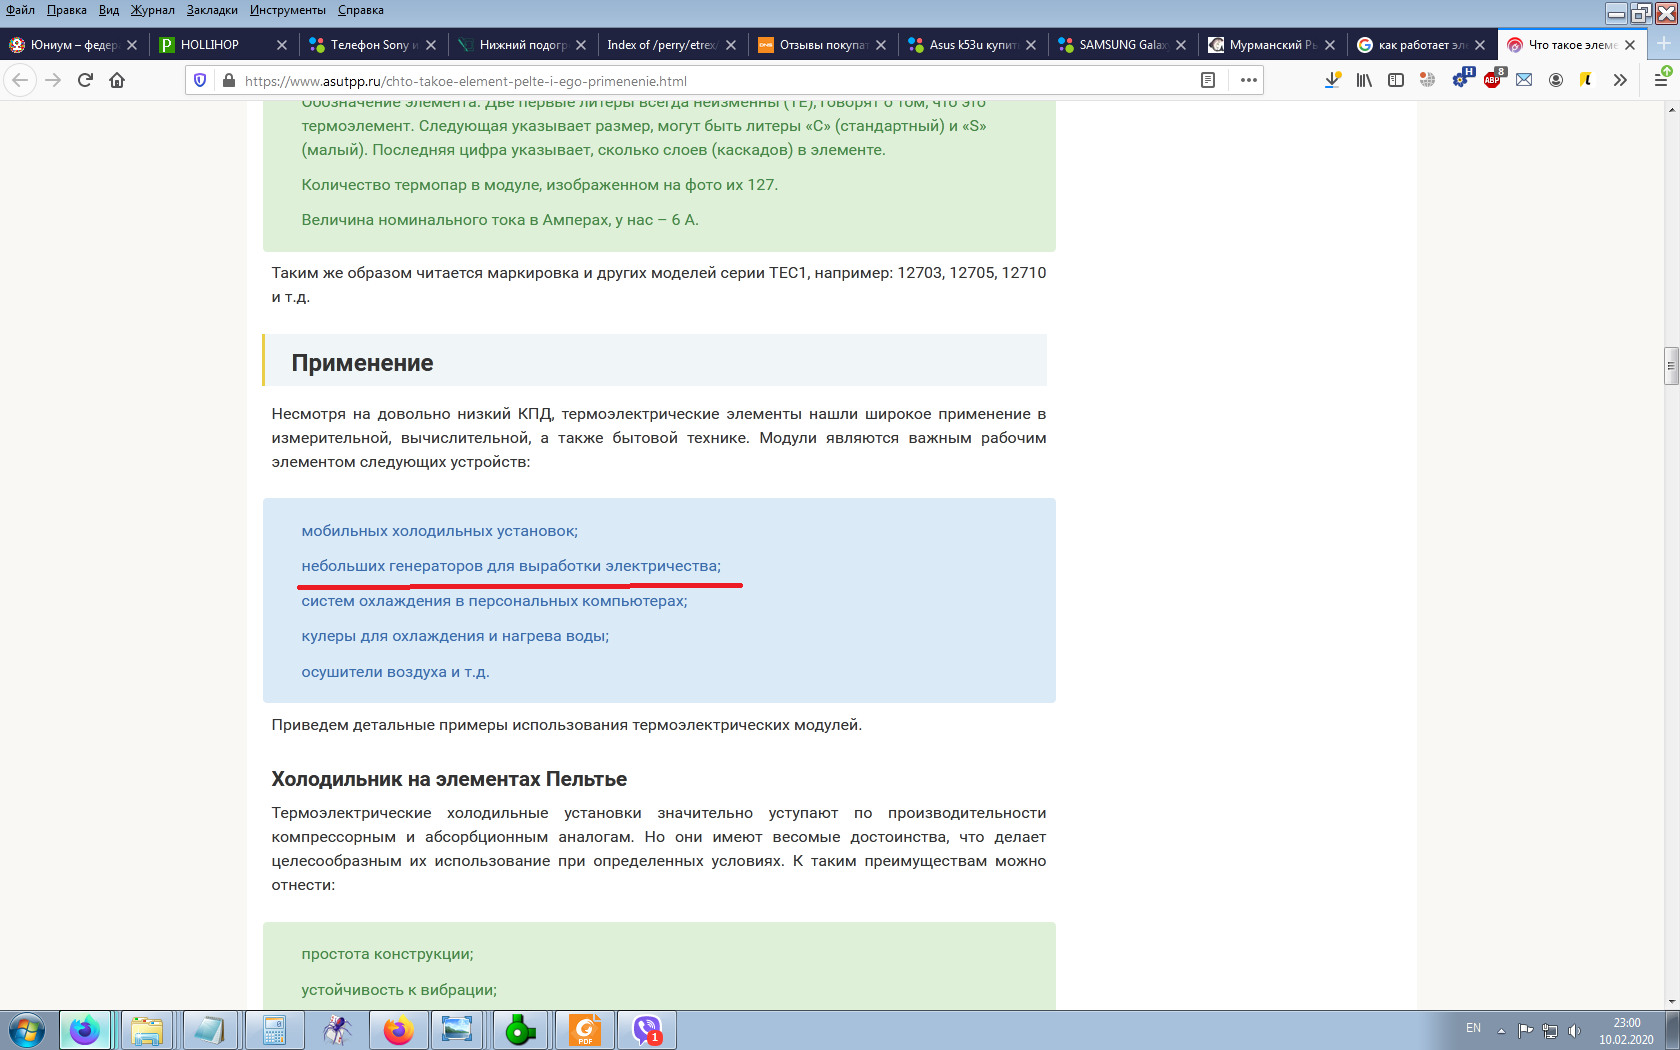Toggle the browser sidebar
This screenshot has width=1680, height=1050.
tap(1396, 80)
